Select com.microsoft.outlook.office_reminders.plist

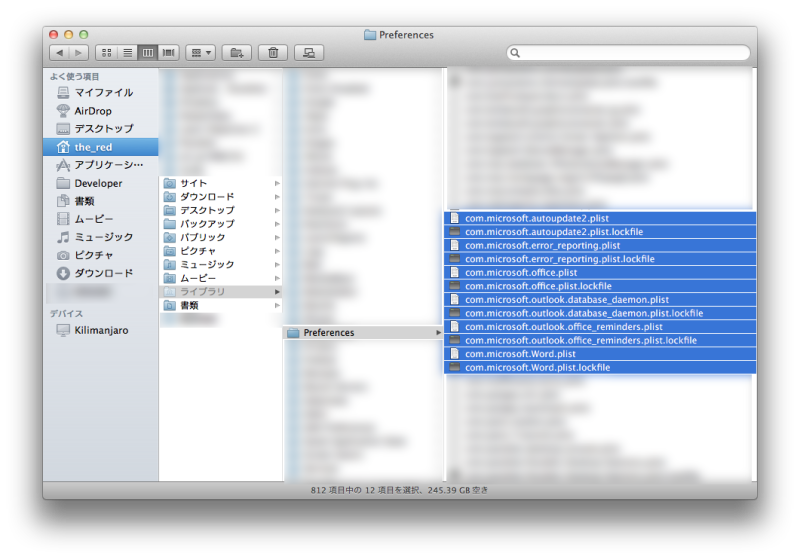click(600, 326)
